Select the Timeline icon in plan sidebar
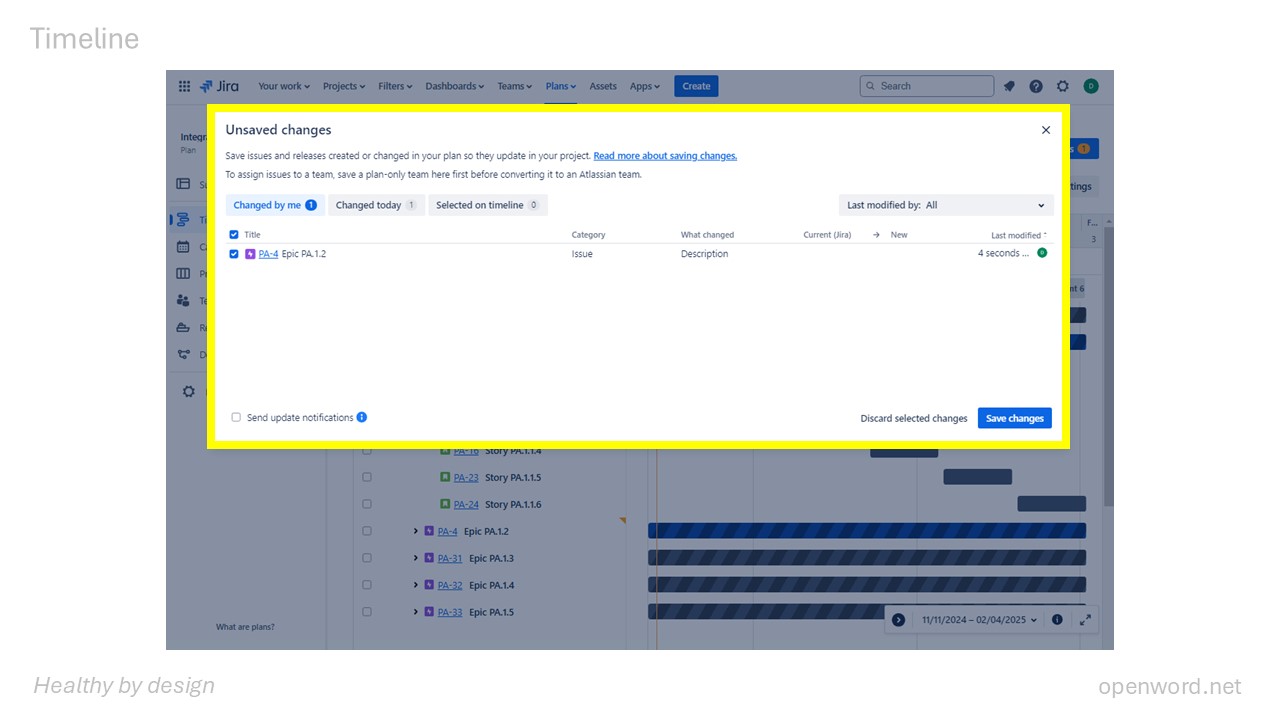This screenshot has height=720, width=1280. point(183,220)
